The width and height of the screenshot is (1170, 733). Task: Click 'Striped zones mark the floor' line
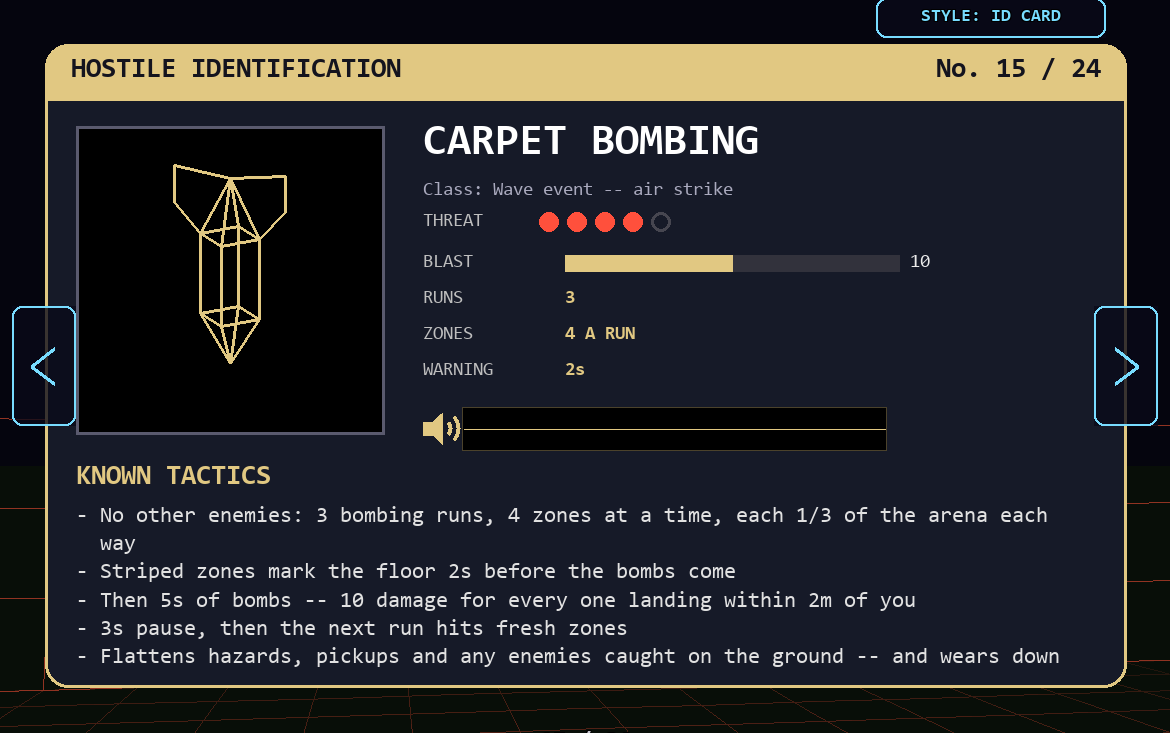tap(407, 571)
